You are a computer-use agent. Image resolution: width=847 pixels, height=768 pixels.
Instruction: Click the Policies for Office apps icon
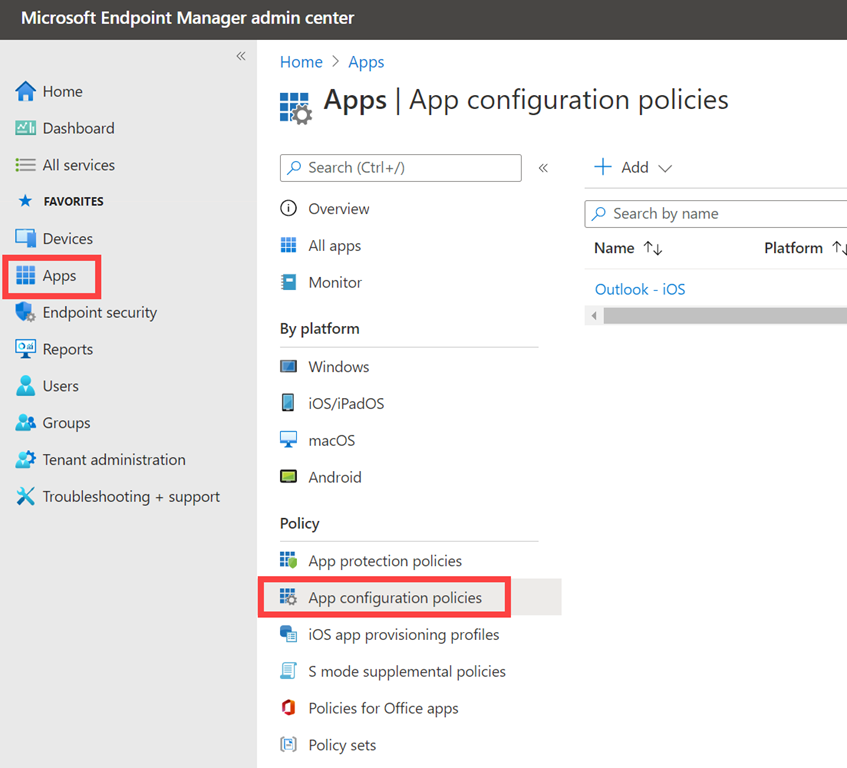289,709
